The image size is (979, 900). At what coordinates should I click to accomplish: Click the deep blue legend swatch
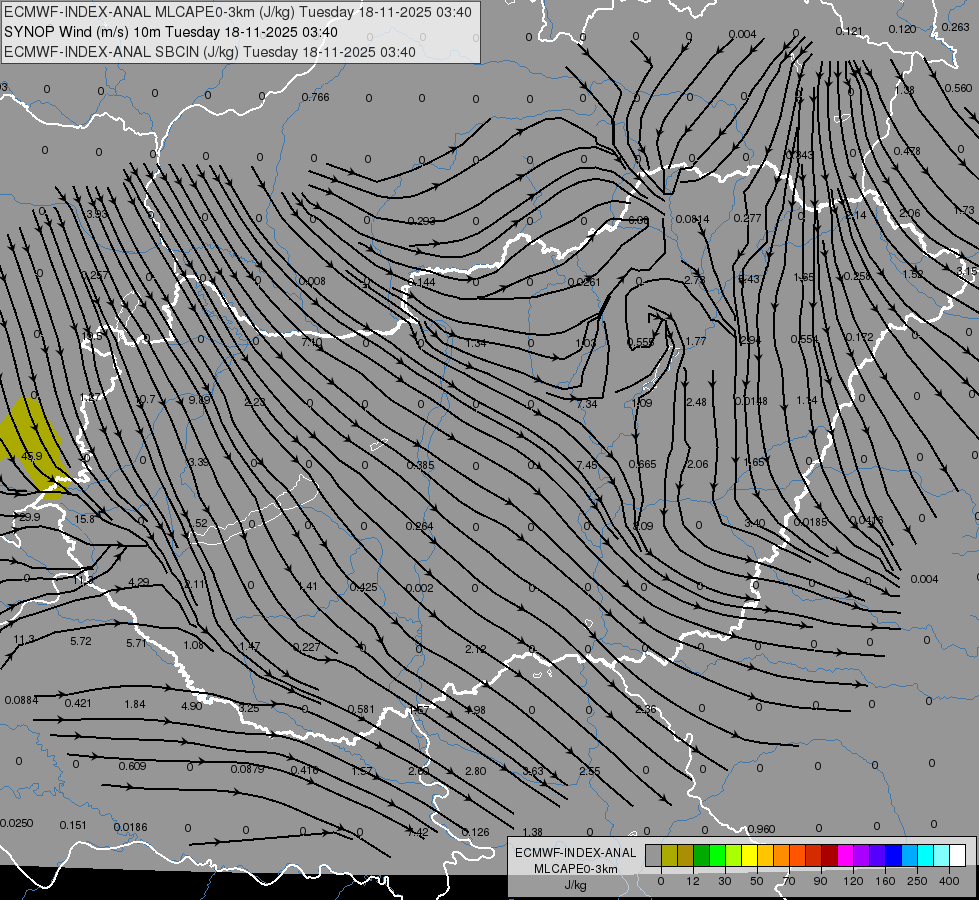pyautogui.click(x=893, y=855)
